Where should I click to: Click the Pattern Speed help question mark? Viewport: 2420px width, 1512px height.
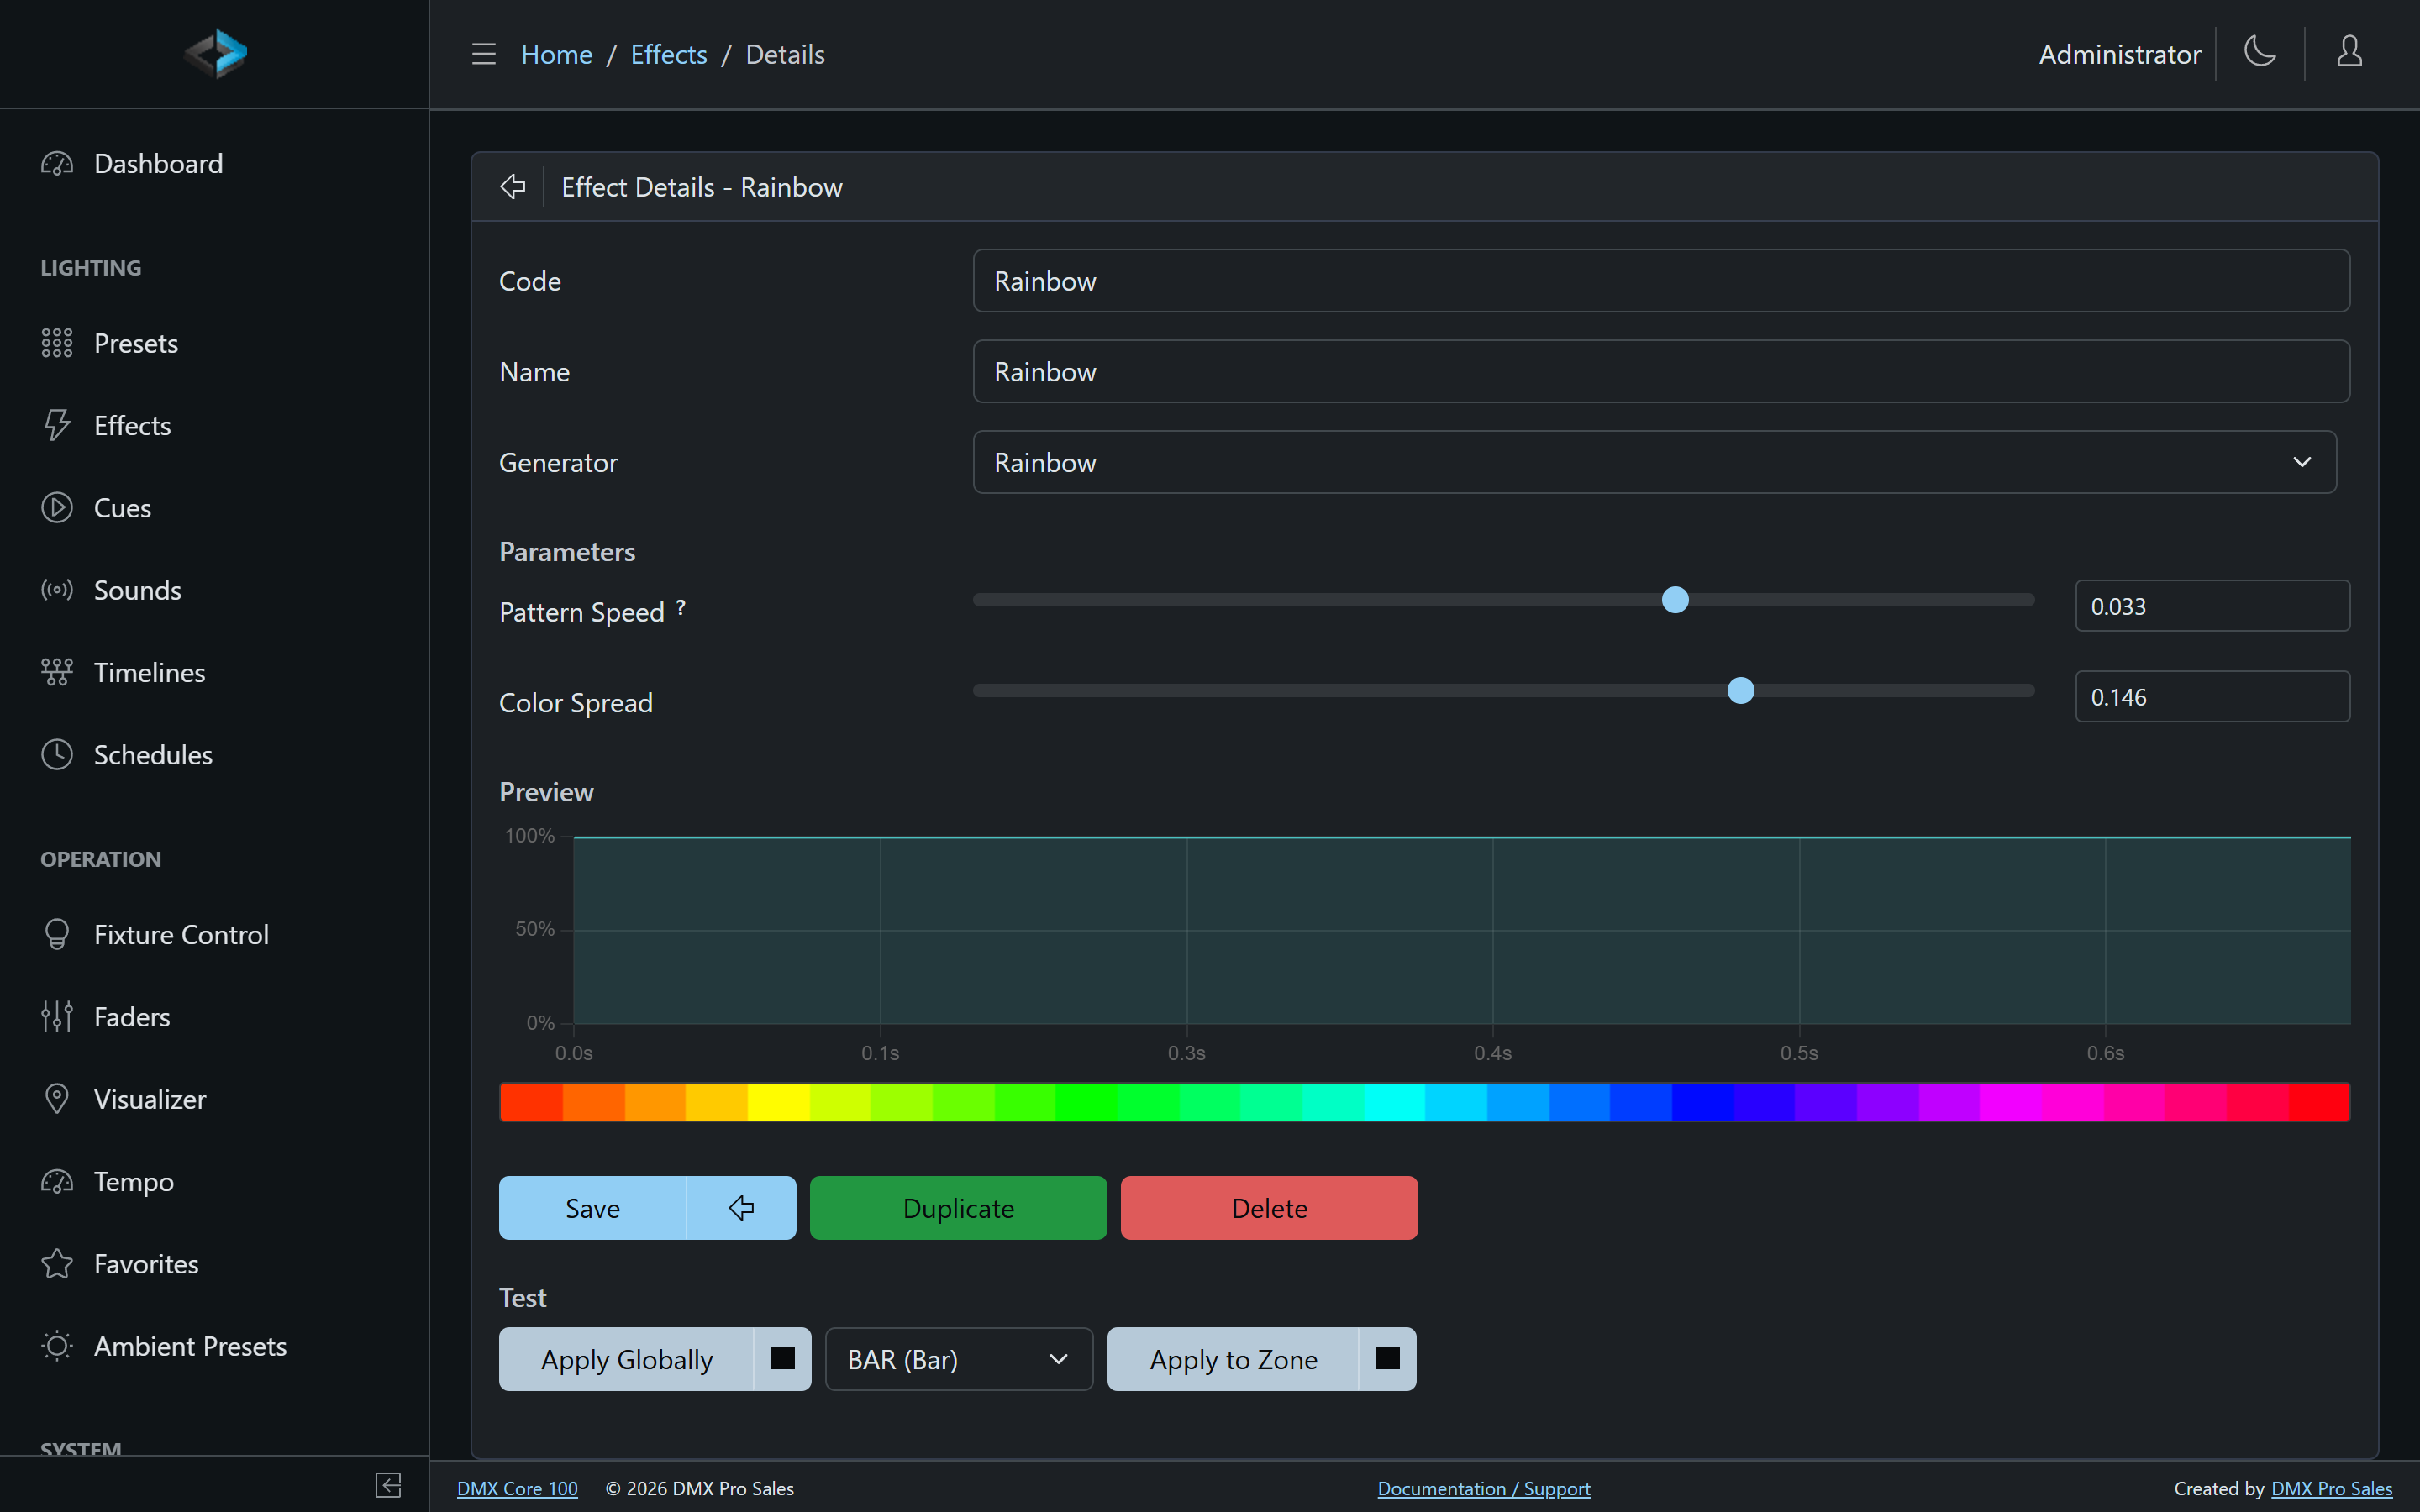coord(681,607)
